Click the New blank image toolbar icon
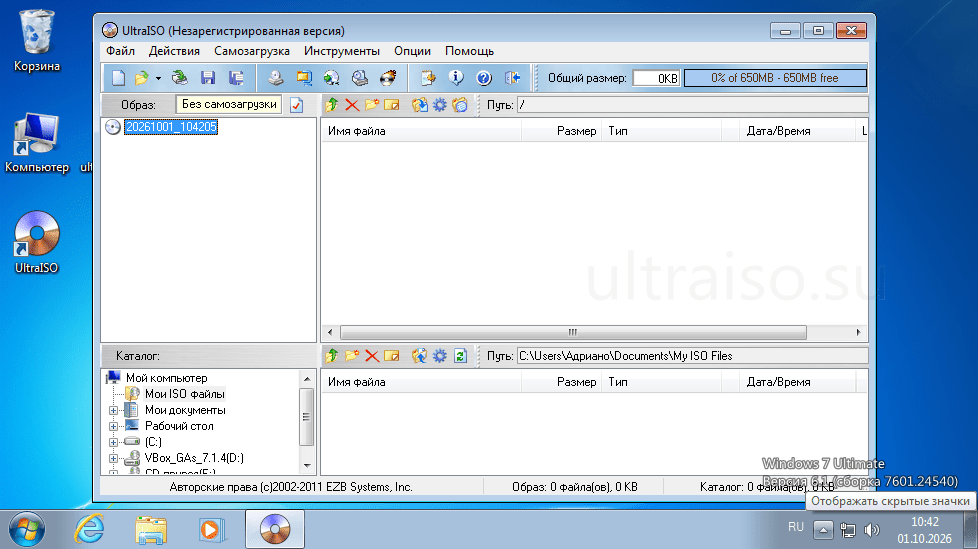978x549 pixels. [119, 78]
